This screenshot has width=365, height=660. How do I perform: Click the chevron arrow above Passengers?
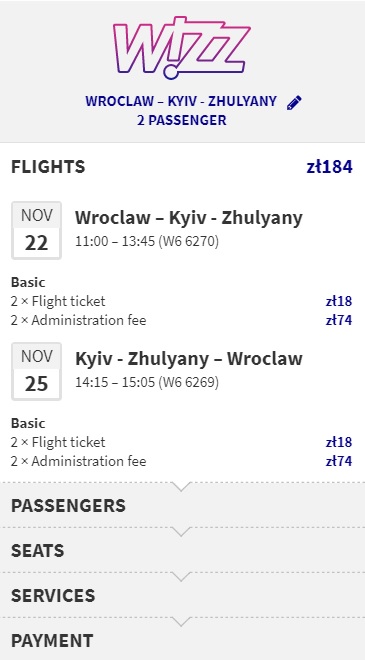(181, 487)
